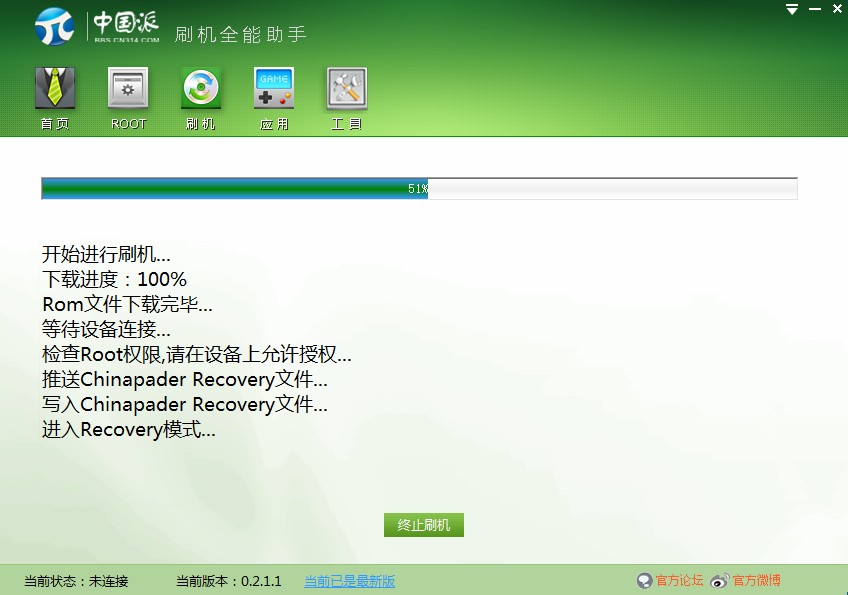Click the 进入Recovery模式... log line

coord(129,429)
